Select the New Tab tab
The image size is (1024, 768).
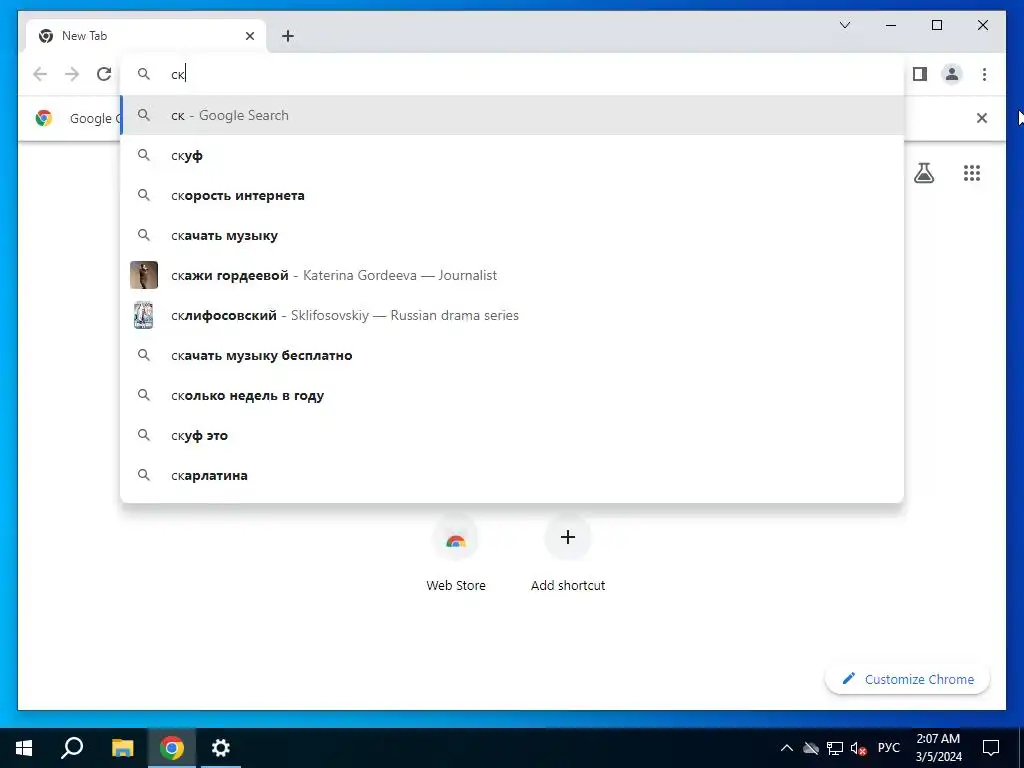pos(146,36)
